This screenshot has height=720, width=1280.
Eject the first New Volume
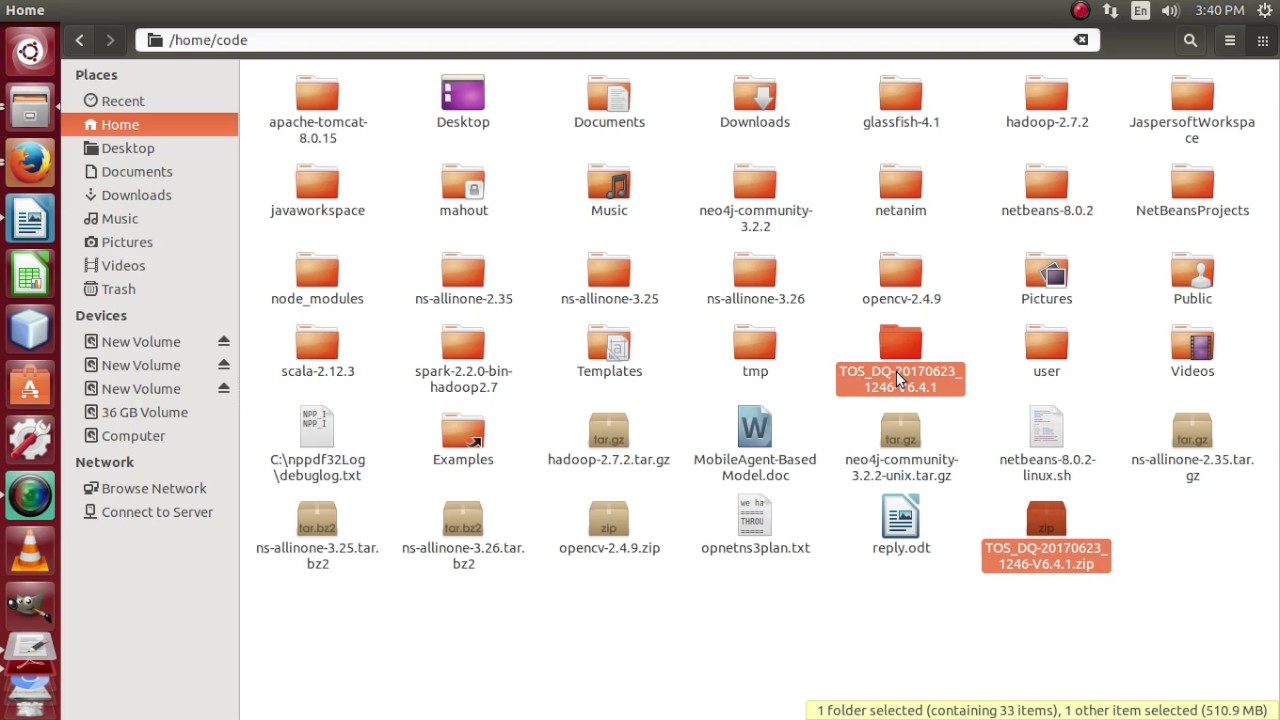(224, 341)
